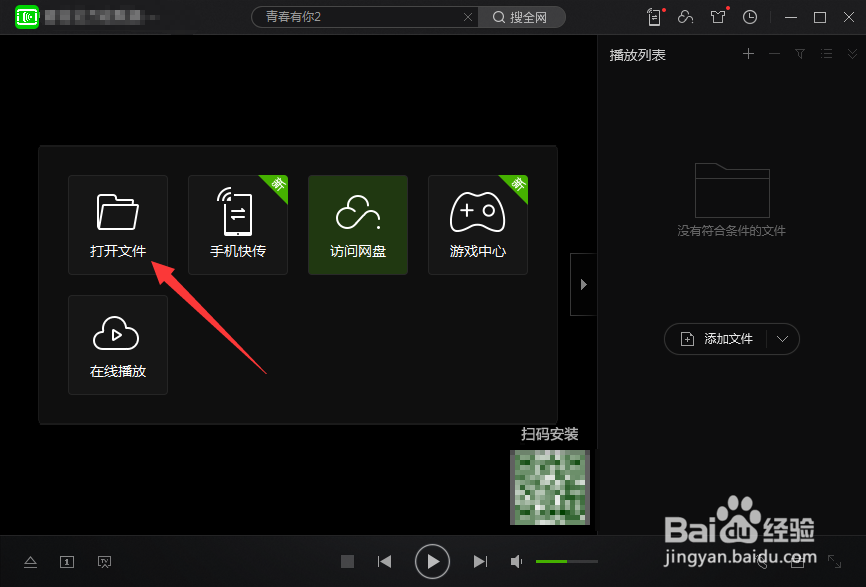Image resolution: width=866 pixels, height=587 pixels.
Task: Click the boxed number 1 icon in the bottom bar
Action: (x=67, y=562)
